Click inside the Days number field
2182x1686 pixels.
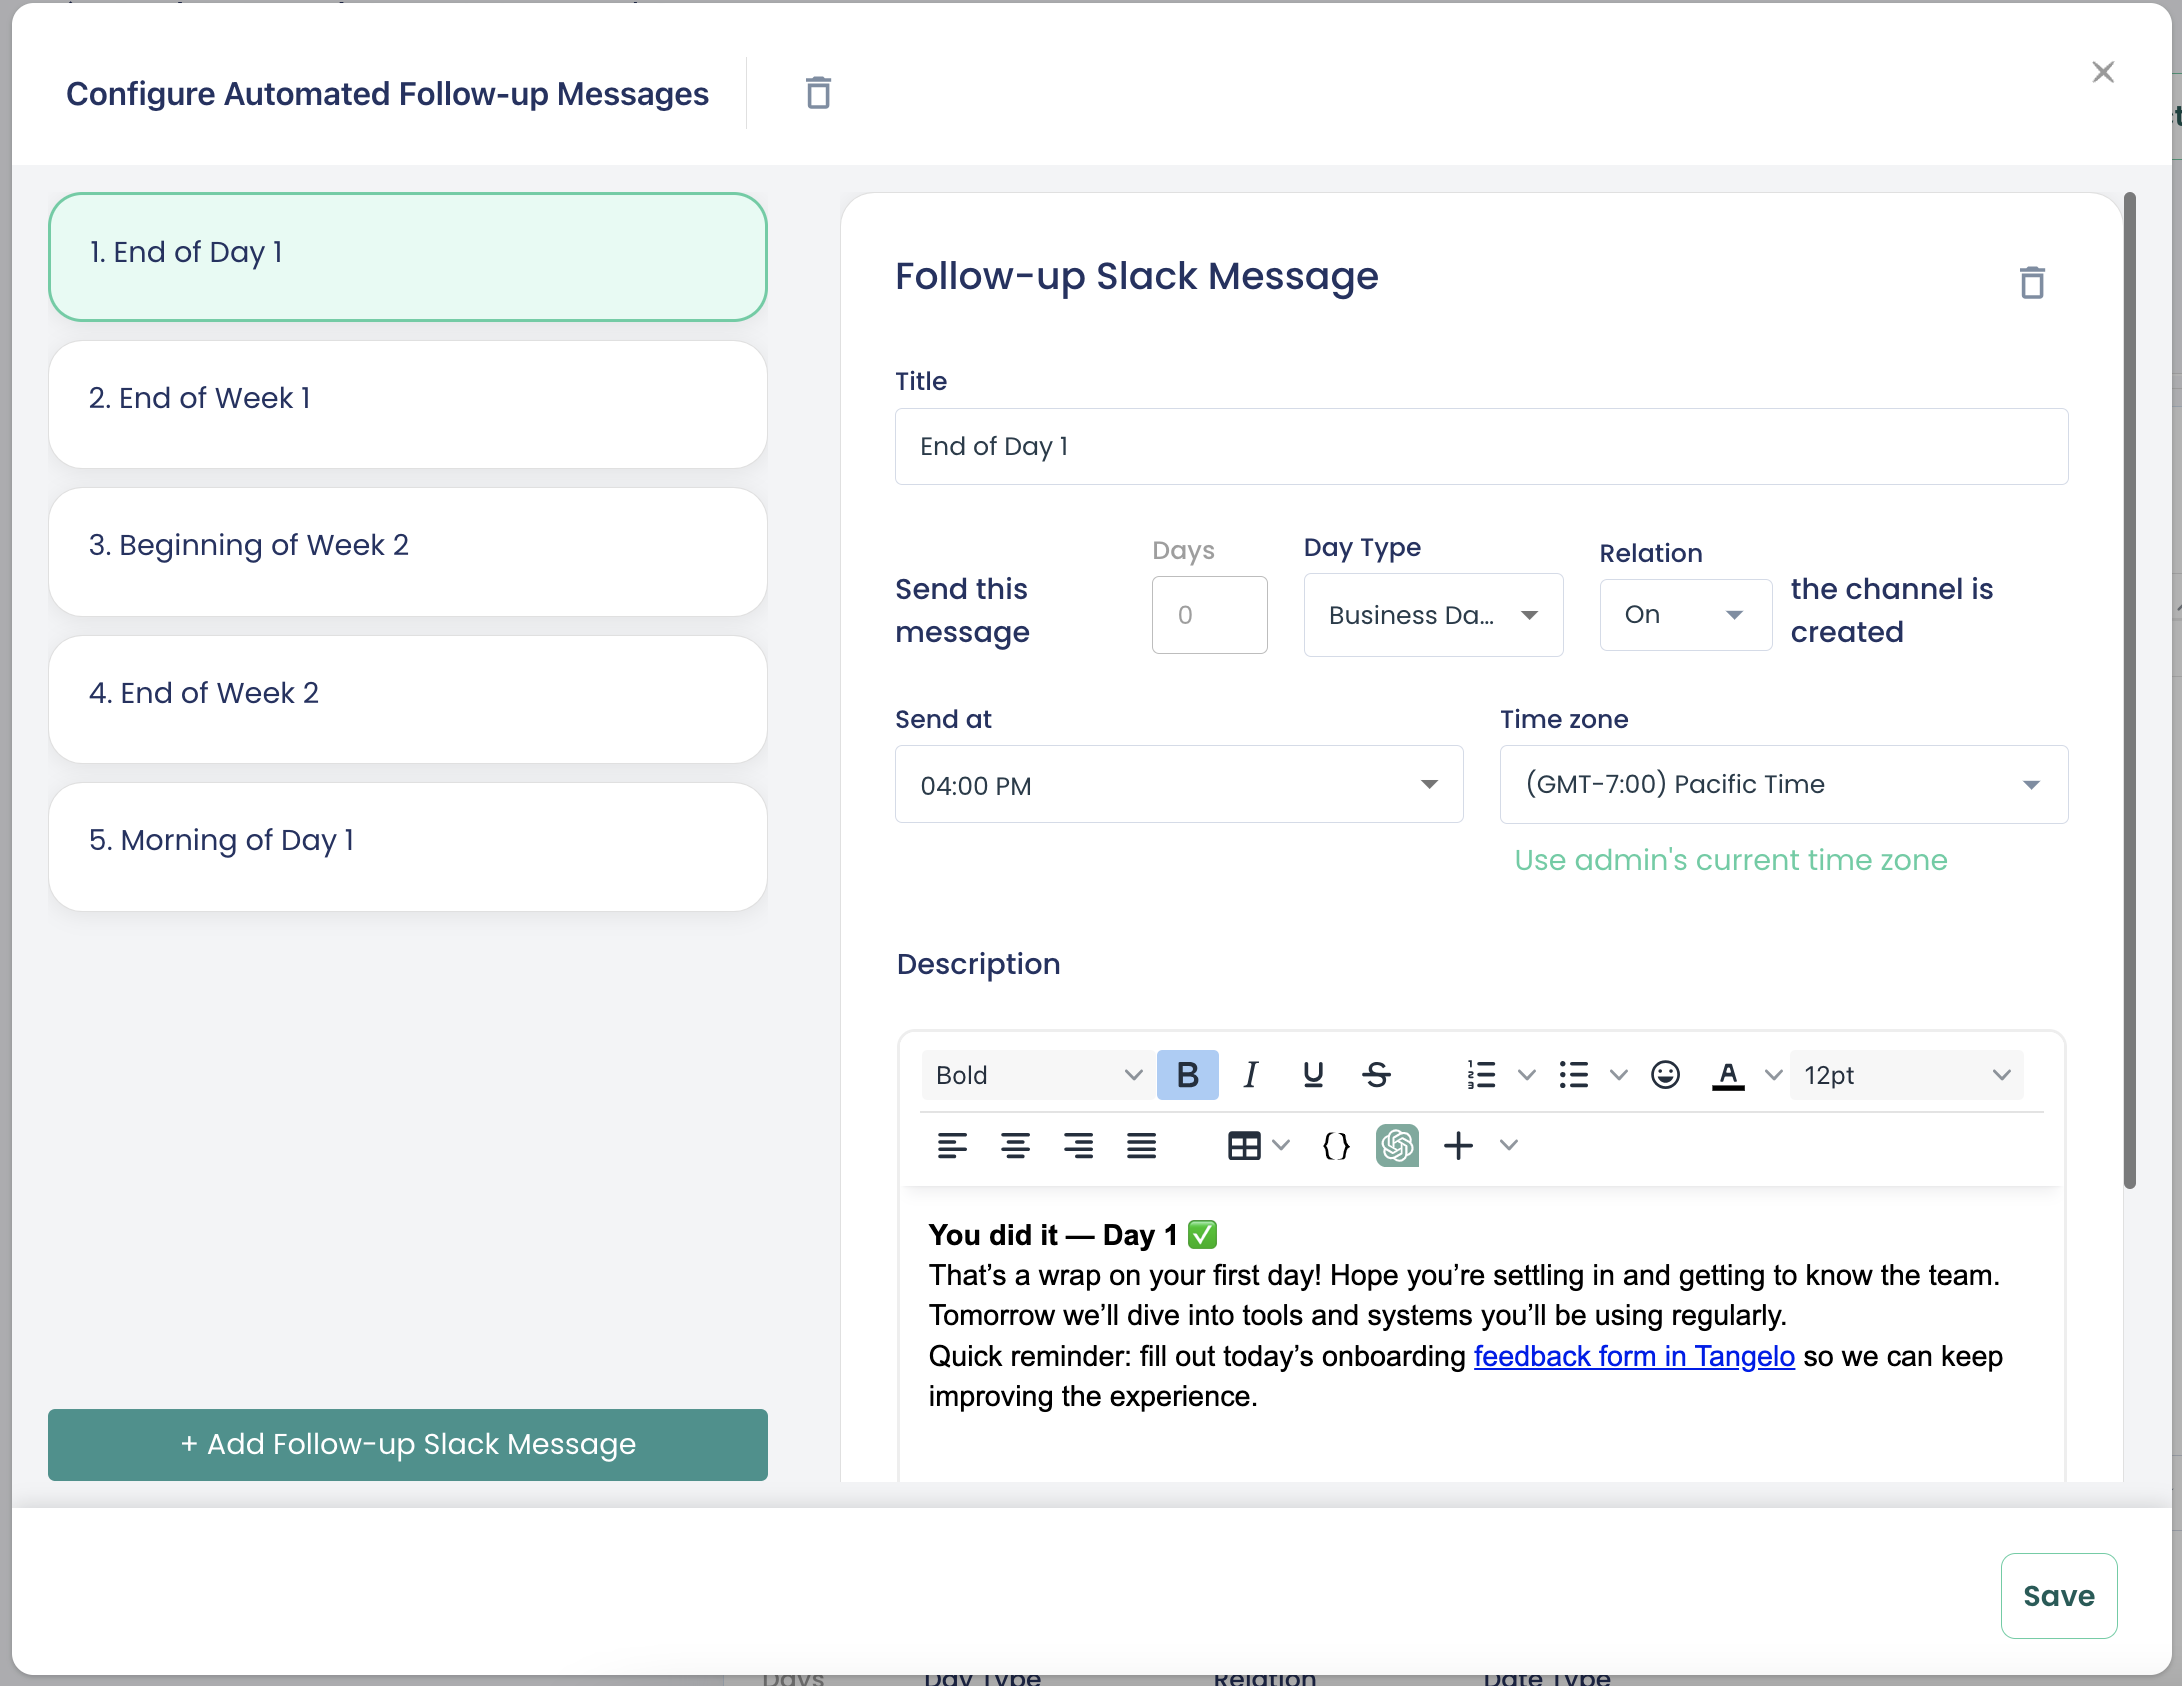(1209, 614)
